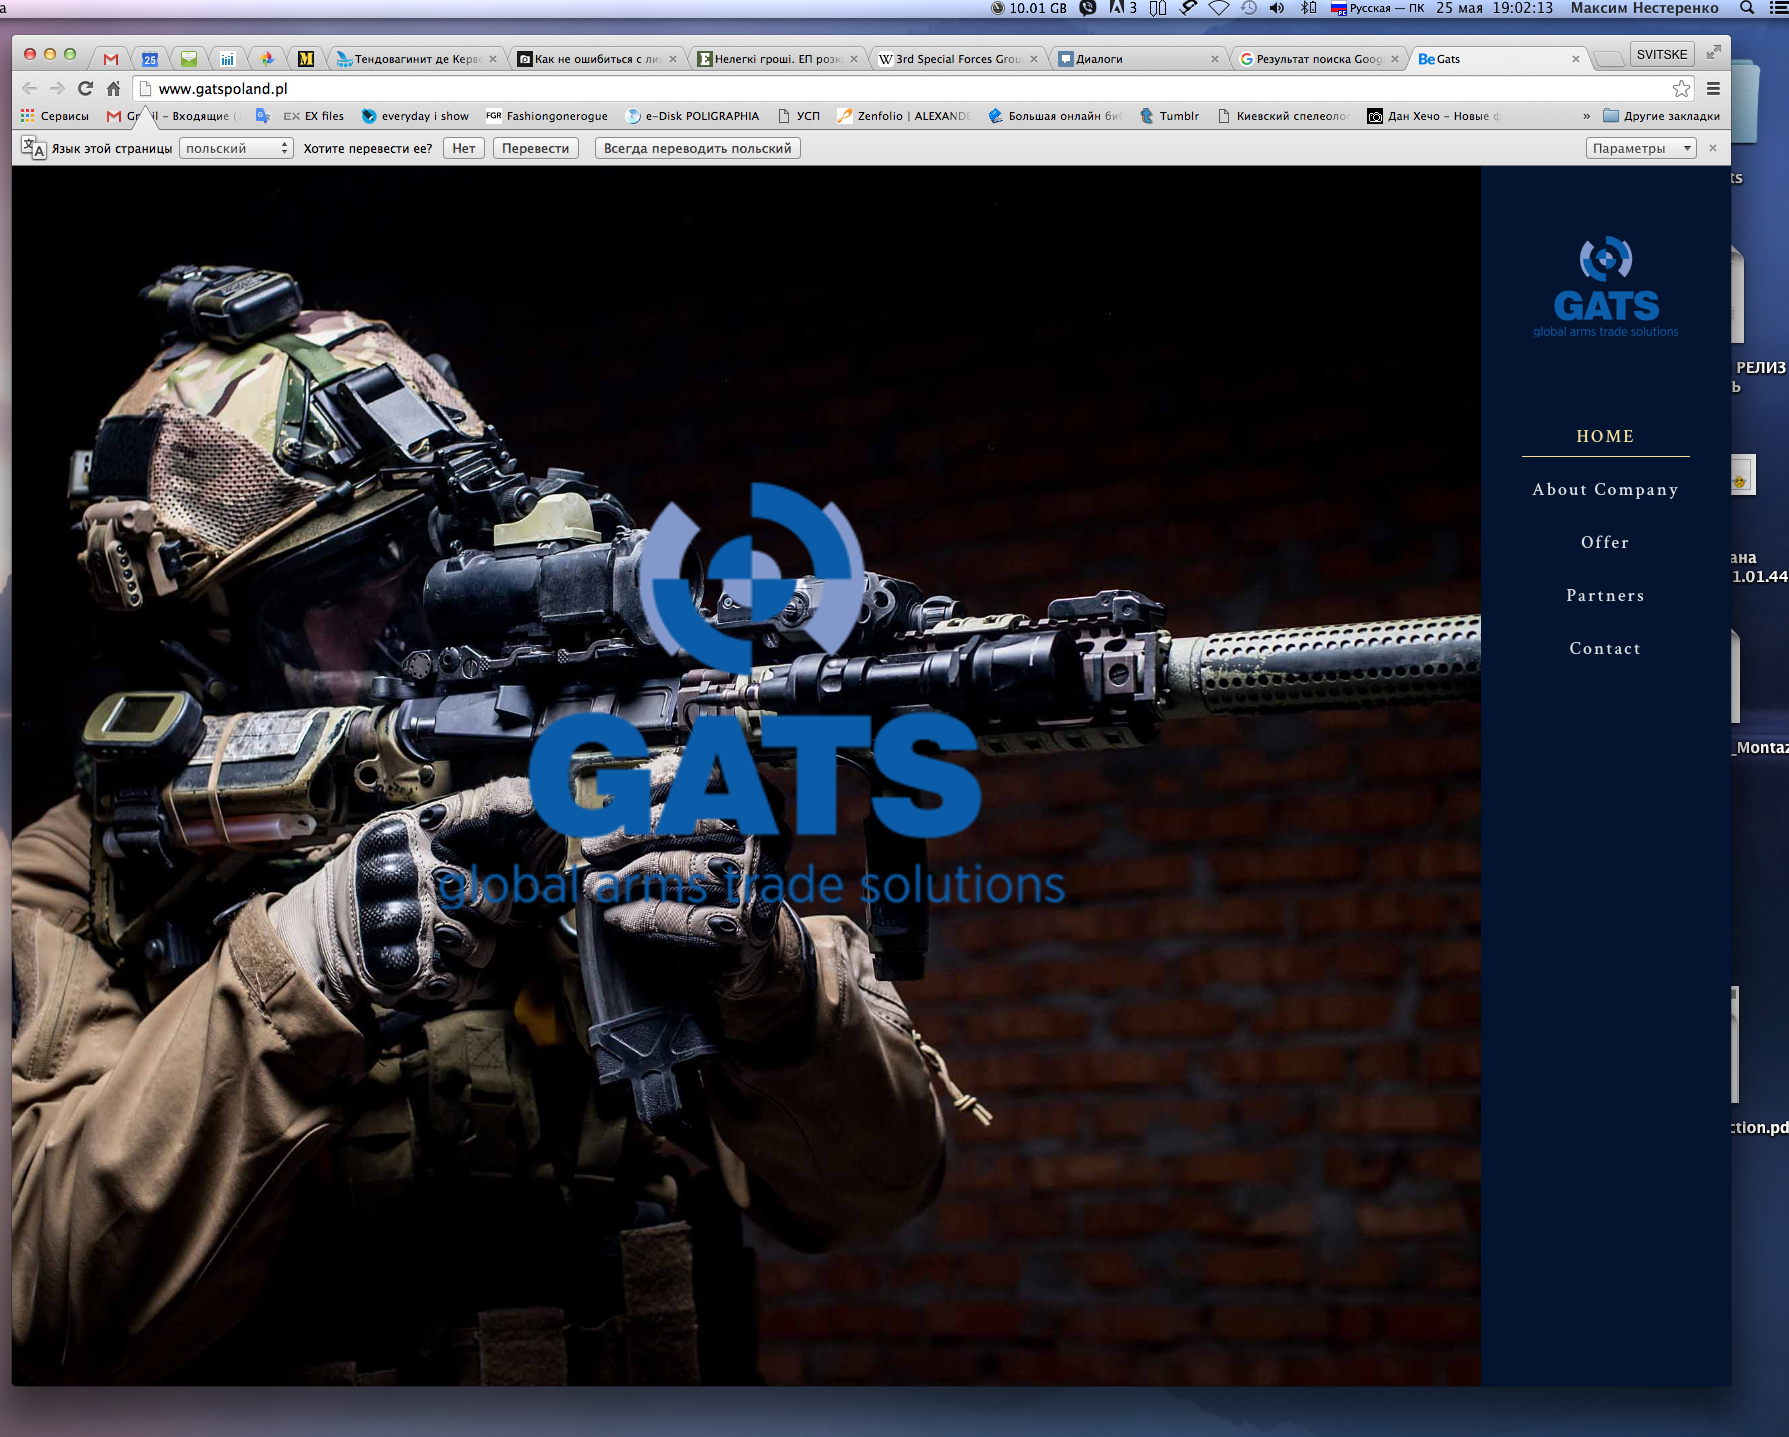Close the Gats tab
Screen dimensions: 1789x1437
1576,59
